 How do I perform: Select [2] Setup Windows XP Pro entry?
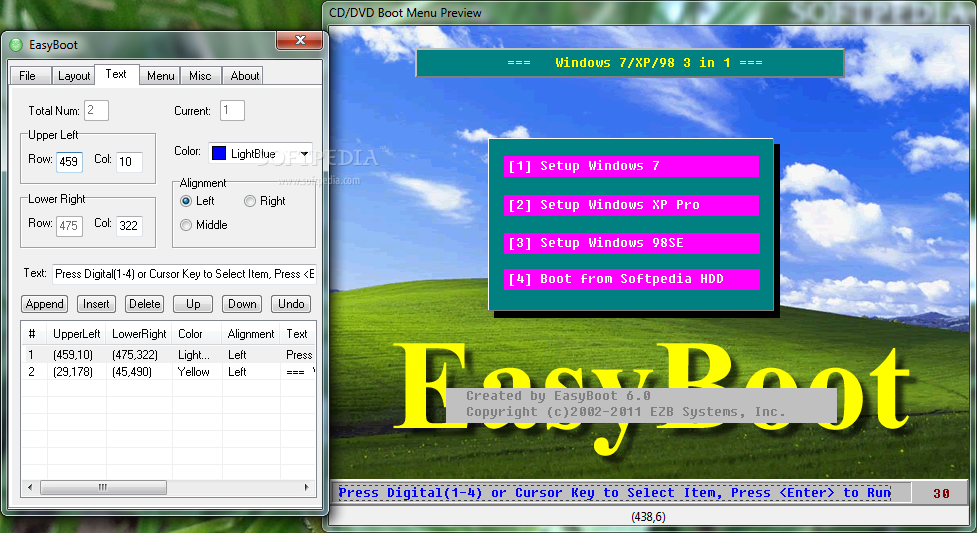pos(631,205)
